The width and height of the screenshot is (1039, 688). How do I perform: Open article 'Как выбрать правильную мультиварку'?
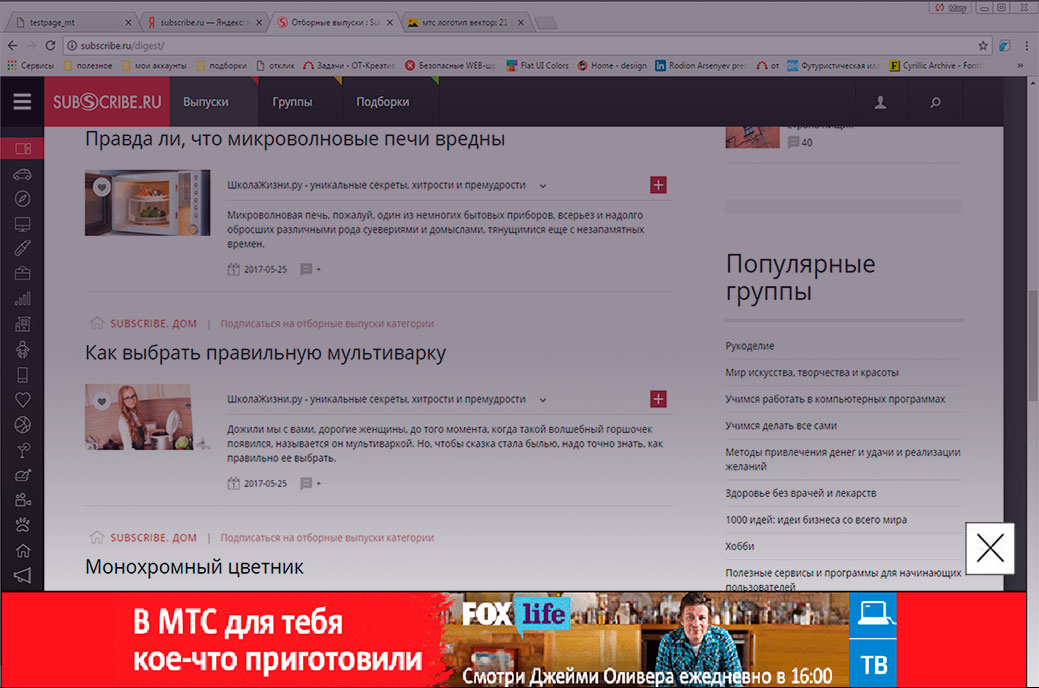coord(265,353)
